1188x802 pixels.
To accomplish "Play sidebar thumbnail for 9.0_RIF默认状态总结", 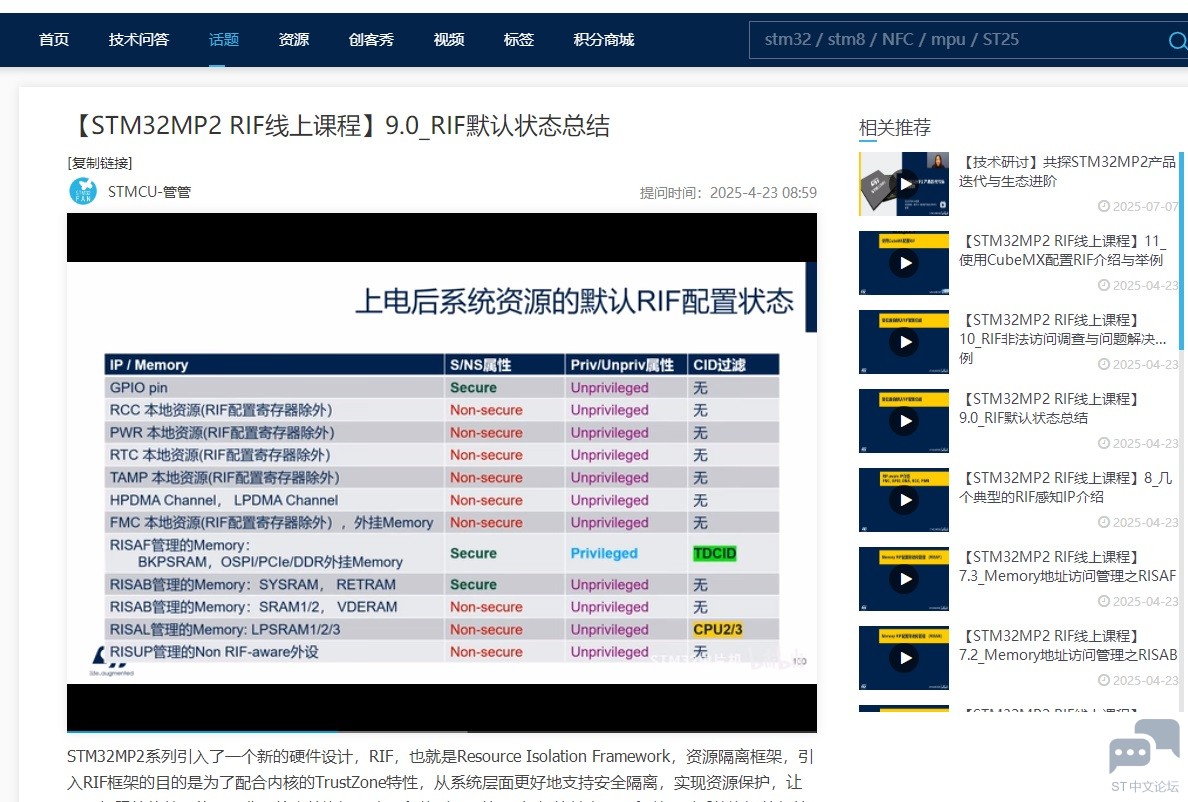I will (904, 420).
